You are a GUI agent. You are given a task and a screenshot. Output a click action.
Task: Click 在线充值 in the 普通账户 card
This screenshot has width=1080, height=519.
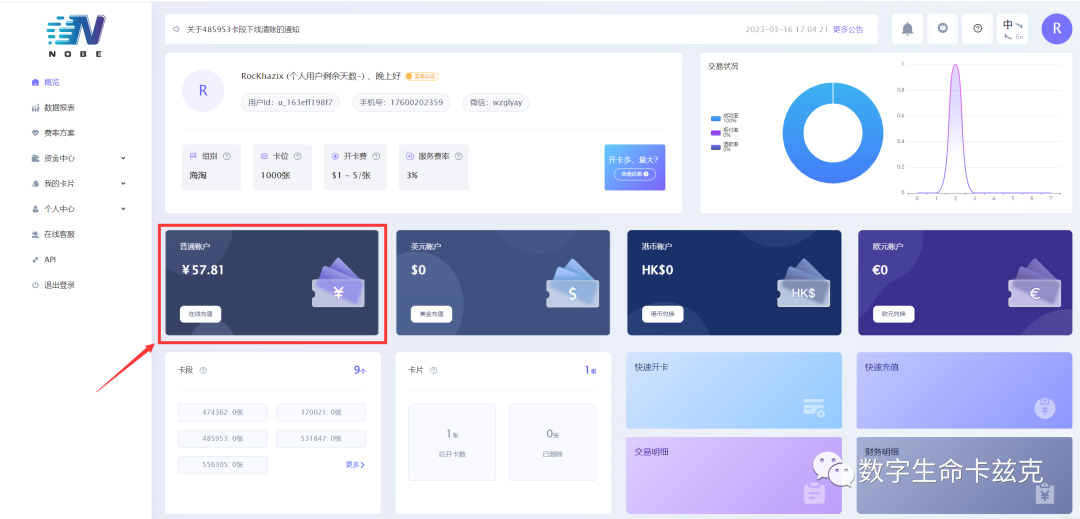tap(200, 314)
